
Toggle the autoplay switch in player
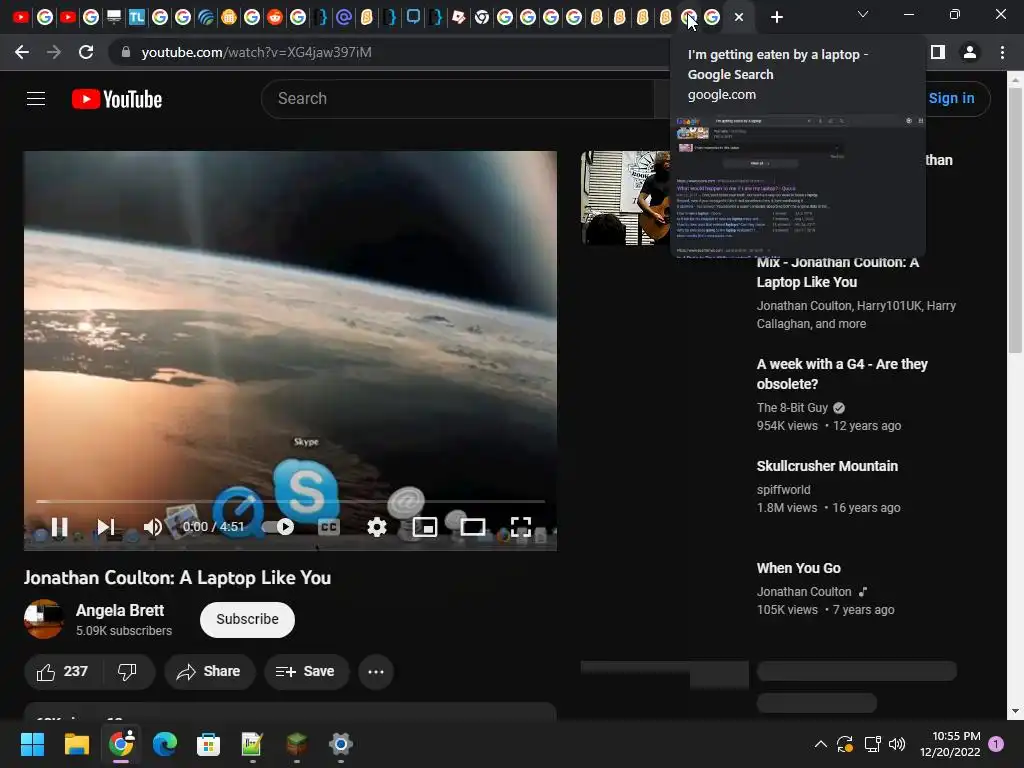click(x=278, y=526)
